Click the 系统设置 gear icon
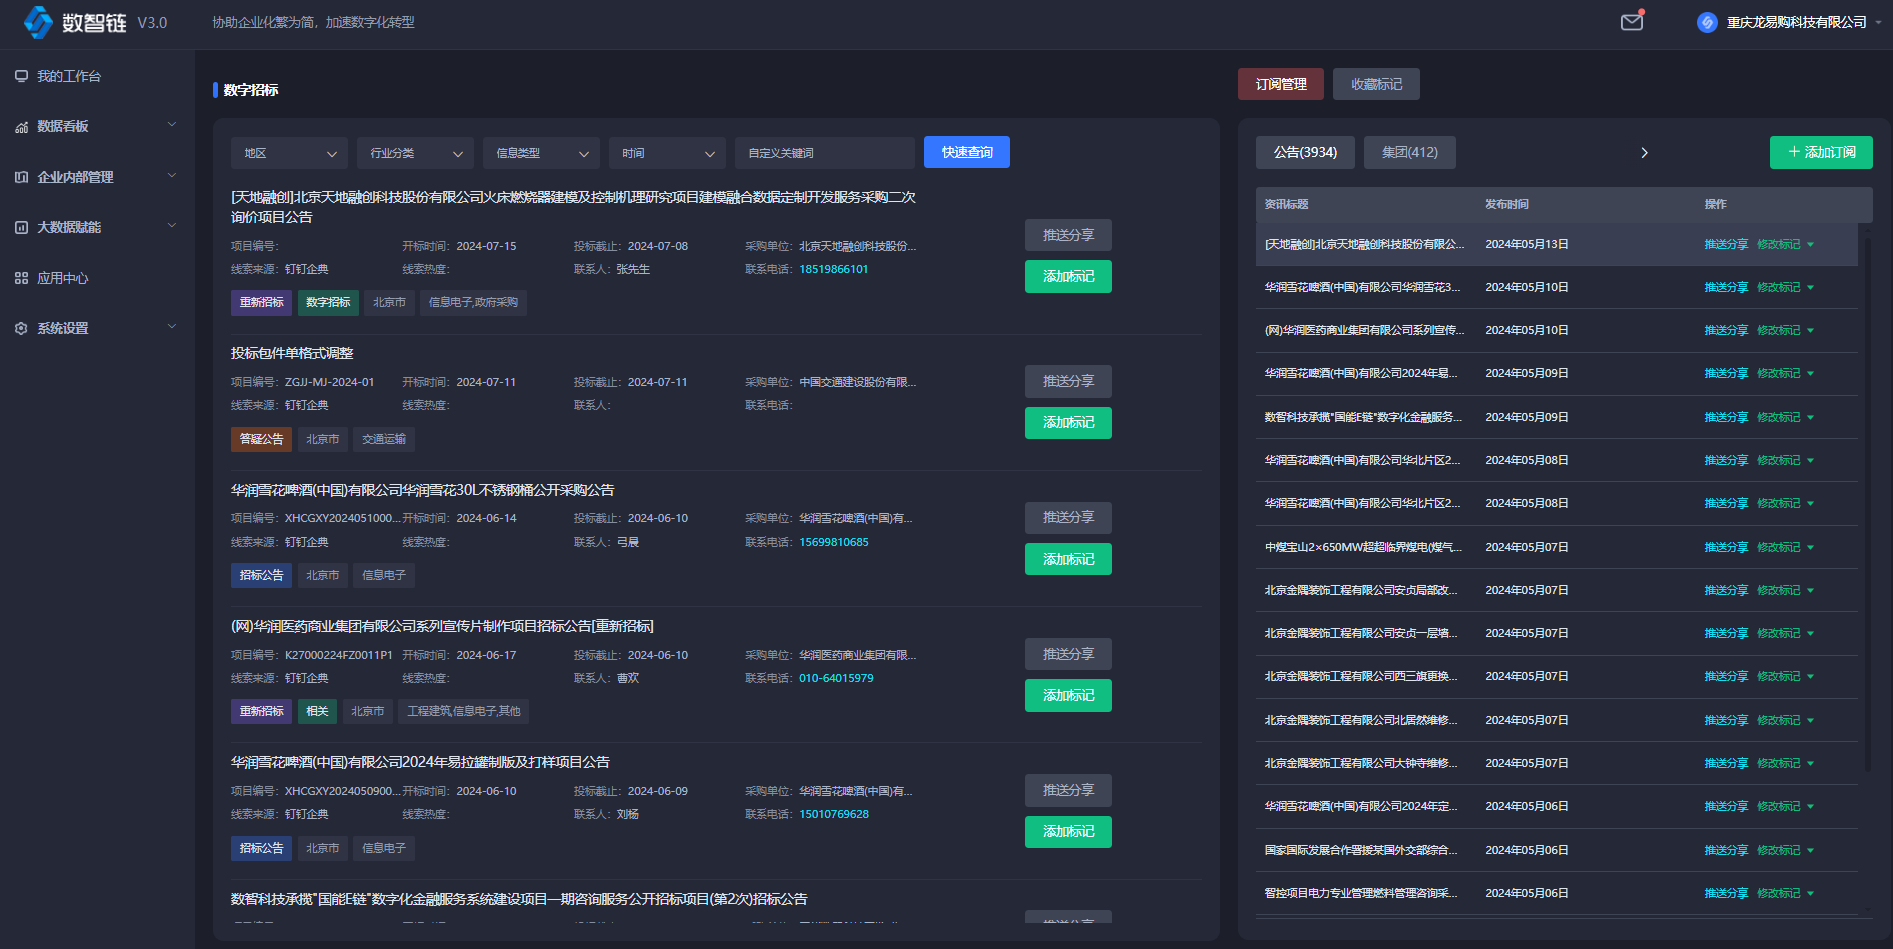1893x949 pixels. [21, 328]
